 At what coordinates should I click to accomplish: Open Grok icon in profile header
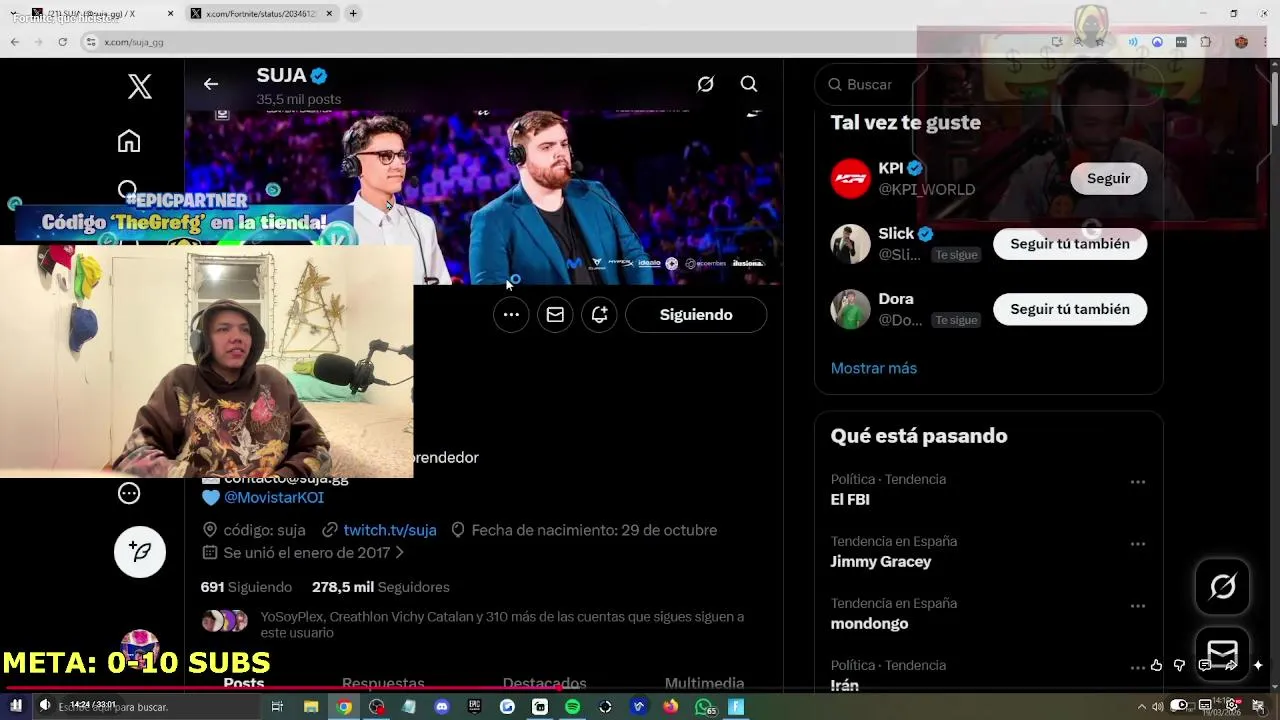pyautogui.click(x=706, y=84)
